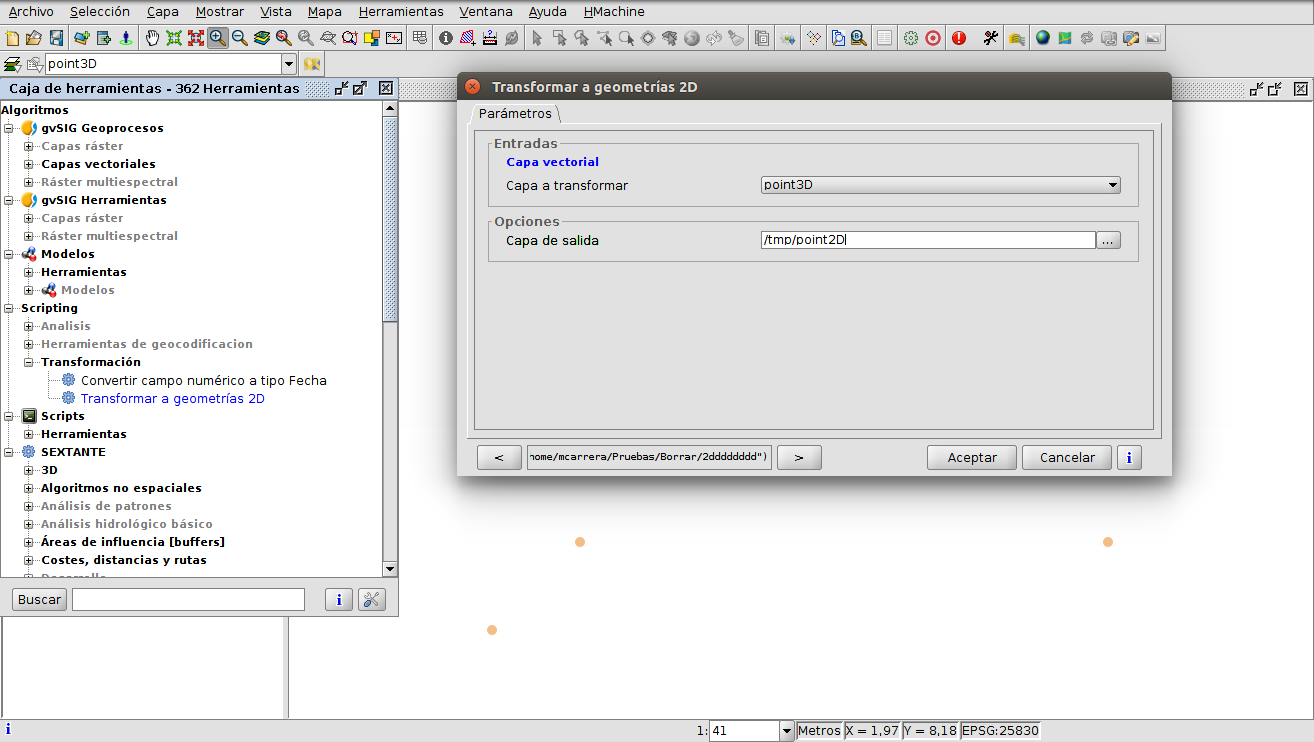Click the new project icon in toolbar
Image resolution: width=1314 pixels, height=742 pixels.
click(x=13, y=38)
